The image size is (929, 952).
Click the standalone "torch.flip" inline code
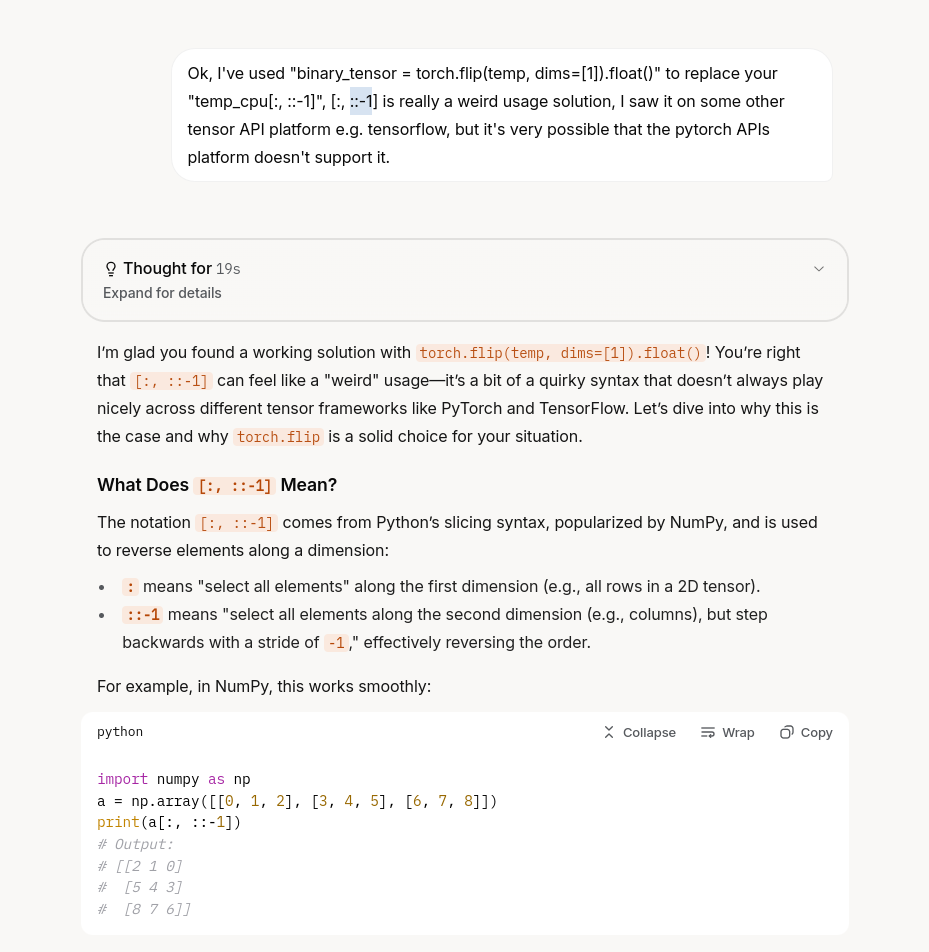click(278, 437)
